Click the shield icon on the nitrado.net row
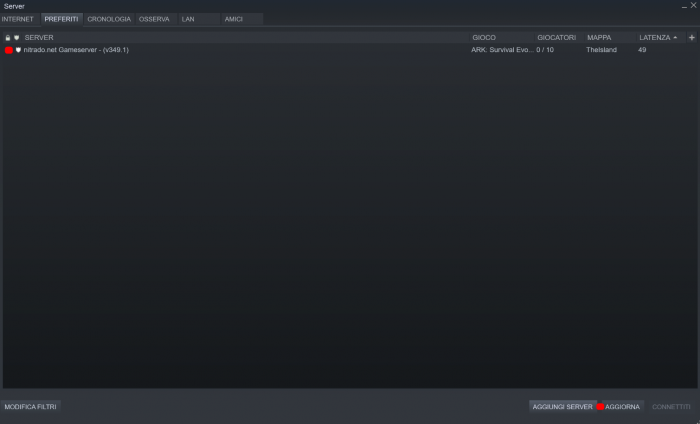The height and width of the screenshot is (424, 700). pos(18,50)
